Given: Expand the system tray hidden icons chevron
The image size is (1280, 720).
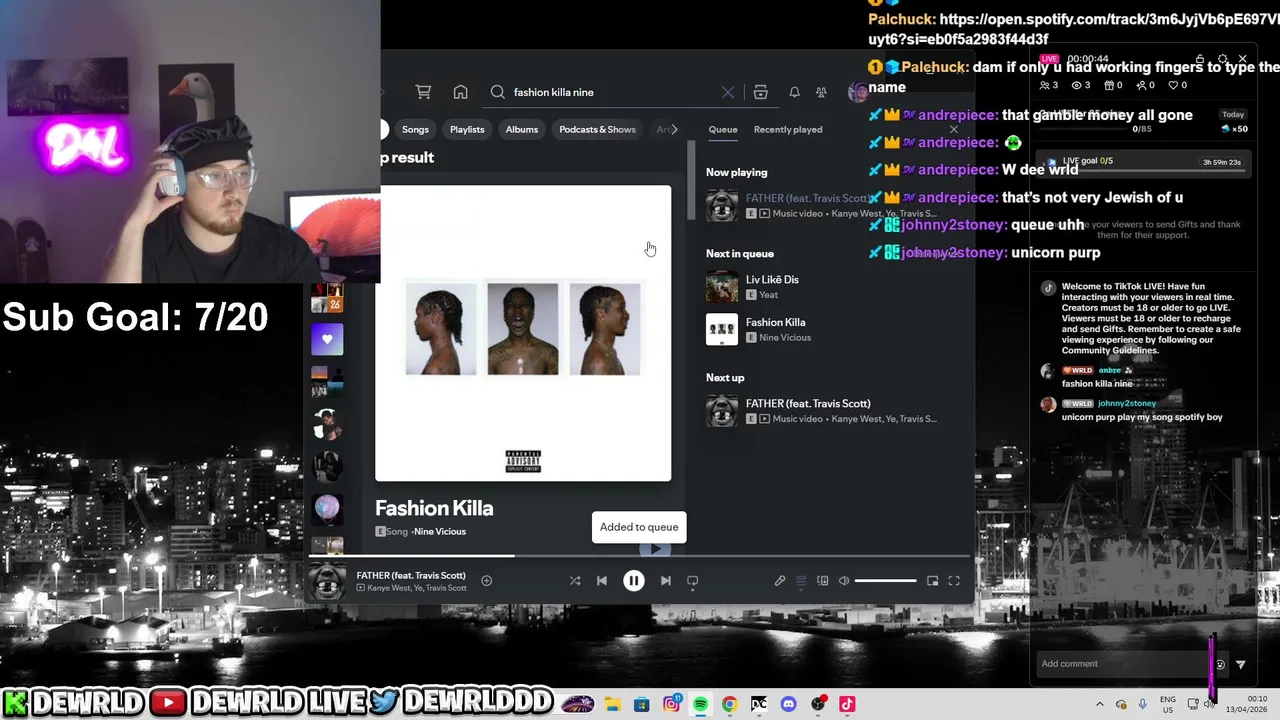Looking at the screenshot, I should click(x=1099, y=704).
